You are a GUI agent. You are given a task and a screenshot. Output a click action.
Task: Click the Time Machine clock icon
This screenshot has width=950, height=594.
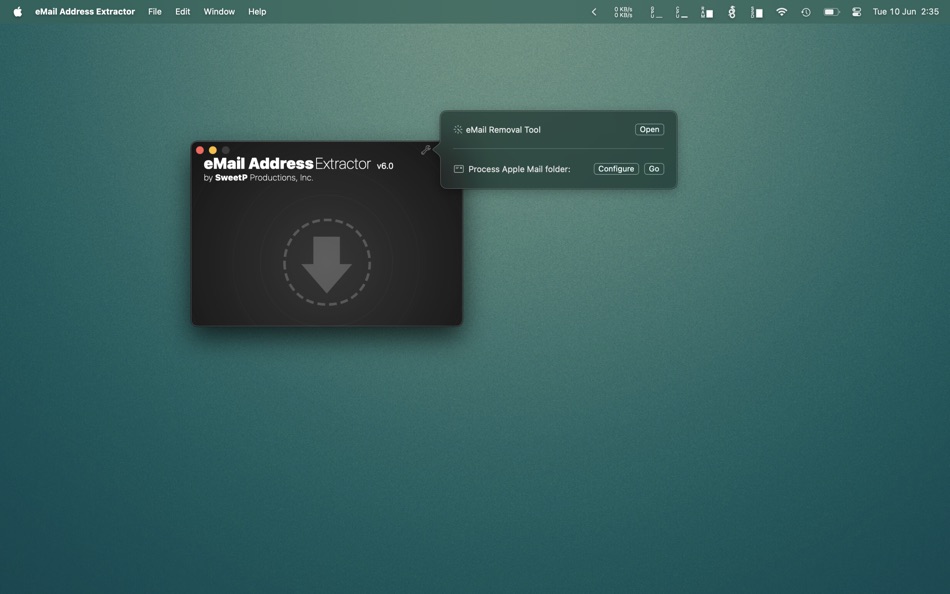(x=806, y=12)
